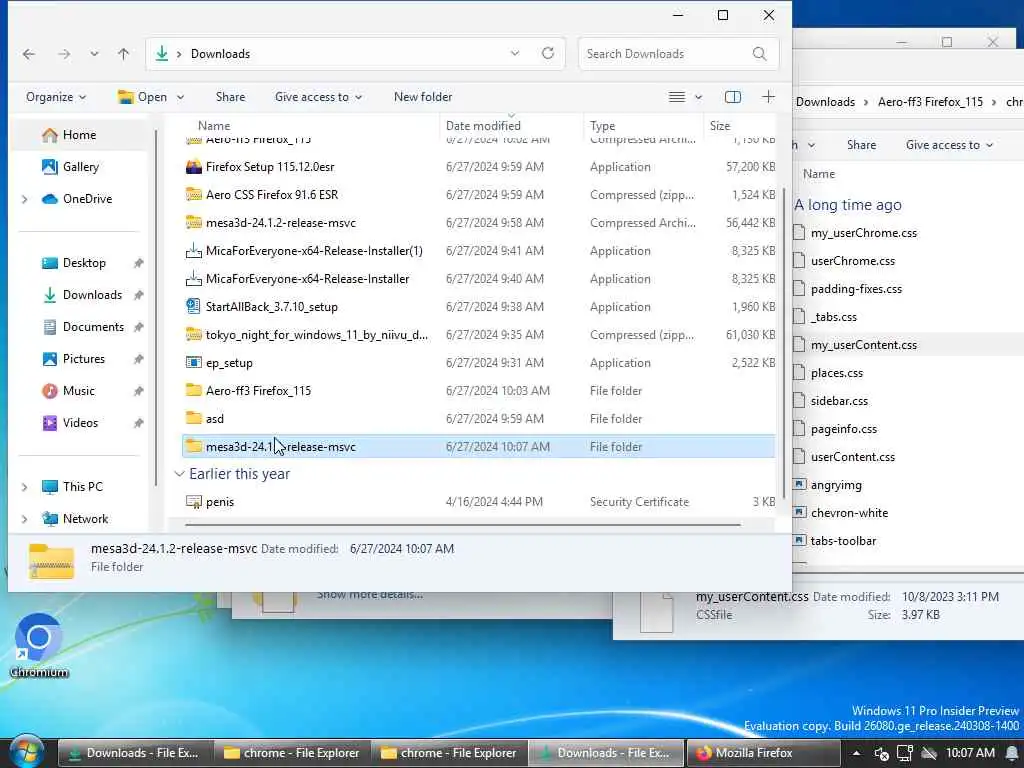This screenshot has width=1024, height=768.
Task: Click Share in the background chrome window
Action: (x=861, y=145)
